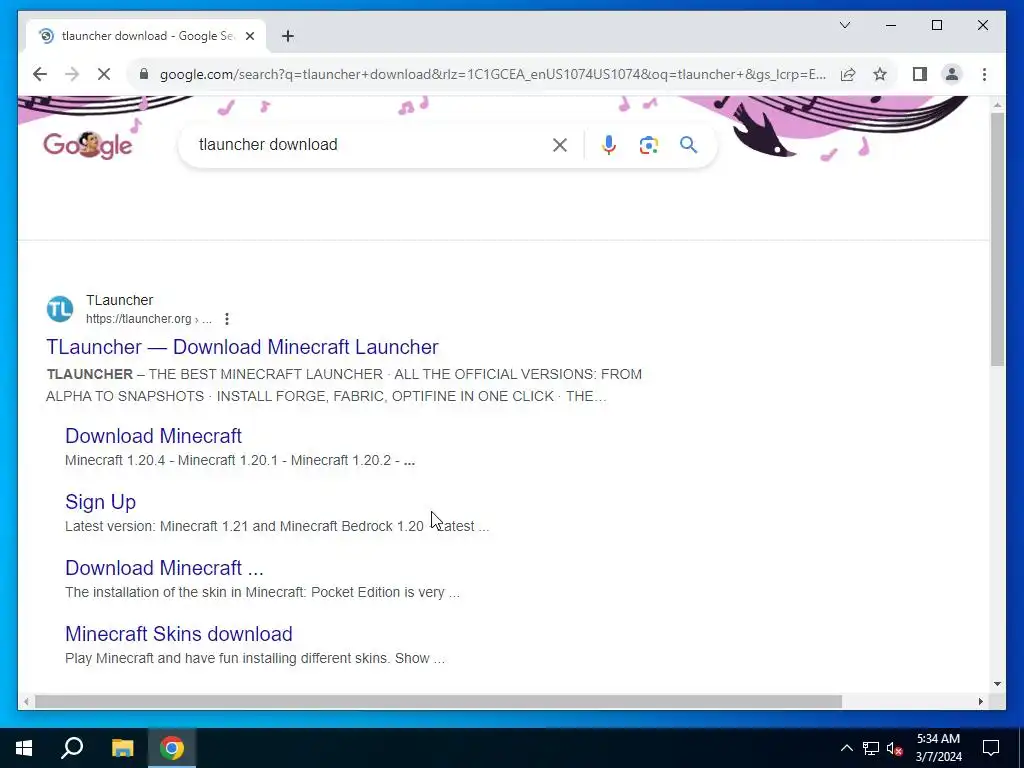Open the 'Download Minecraft ...' sitelink
Image resolution: width=1024 pixels, height=768 pixels.
165,568
